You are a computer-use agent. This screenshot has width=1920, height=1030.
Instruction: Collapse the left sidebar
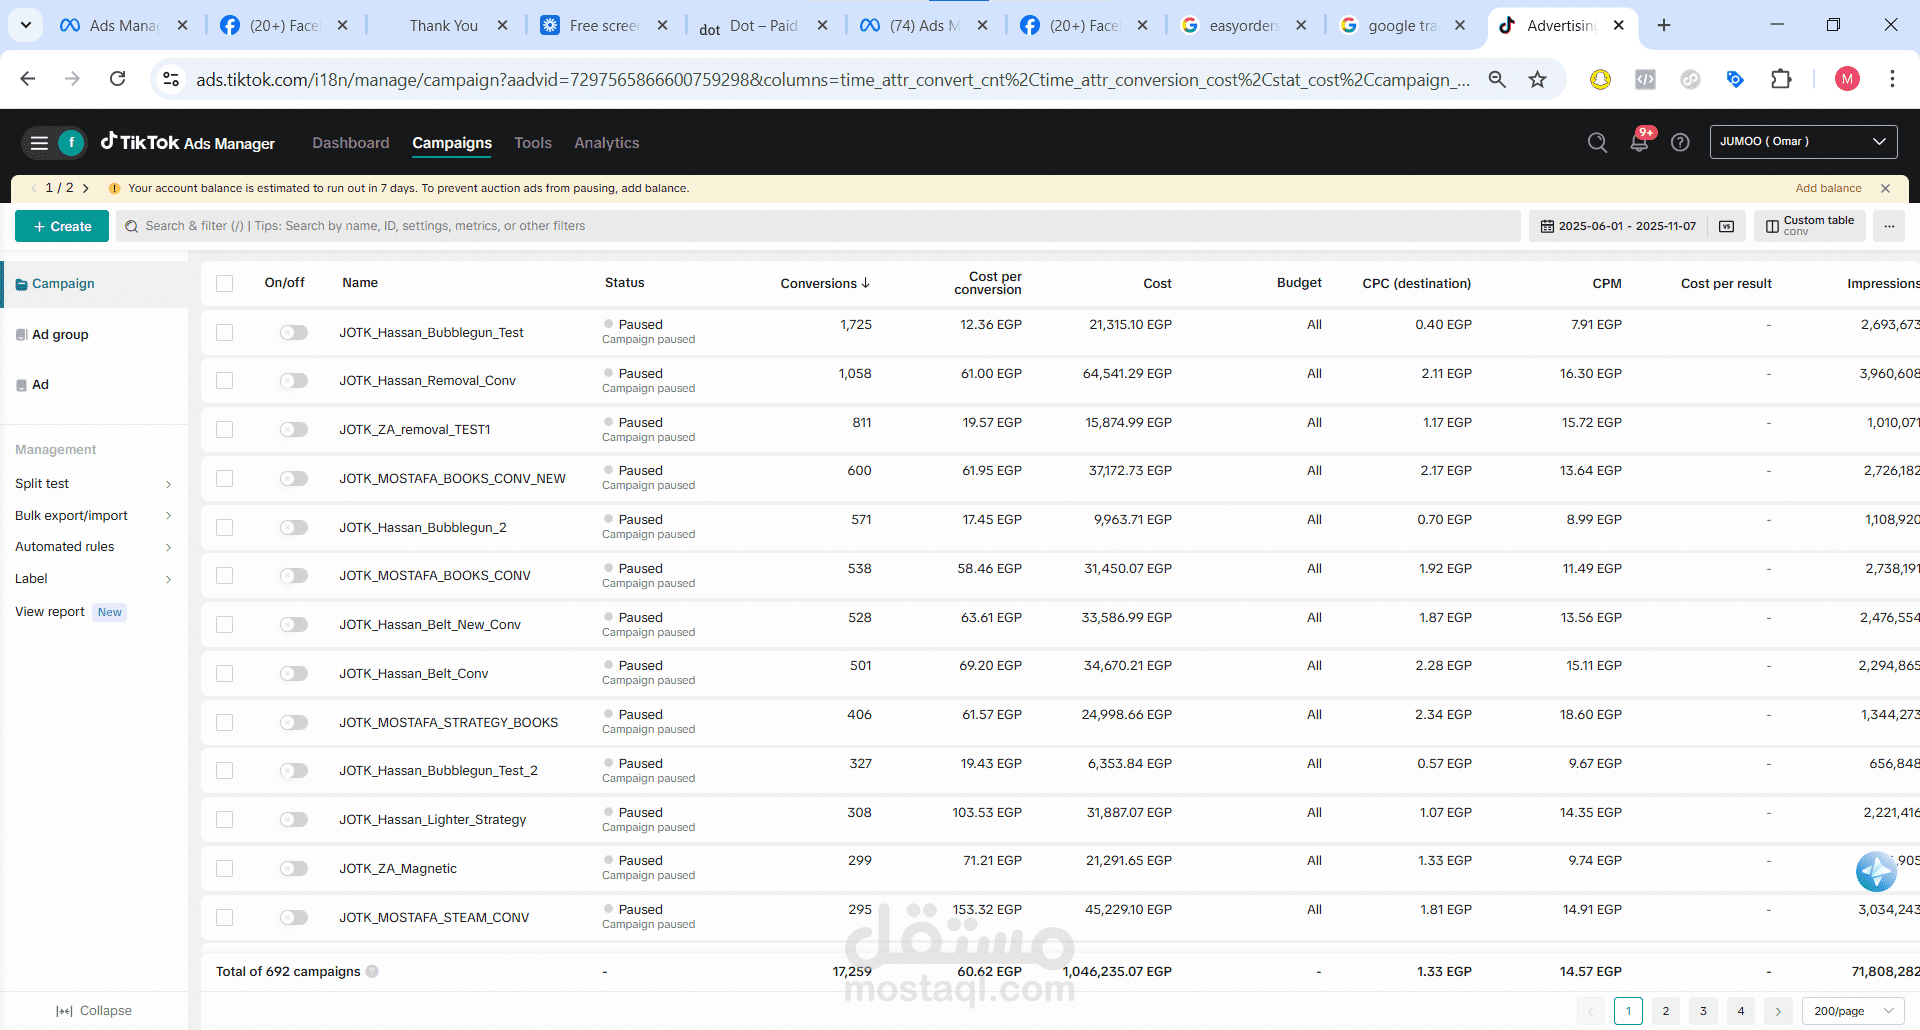point(94,1011)
